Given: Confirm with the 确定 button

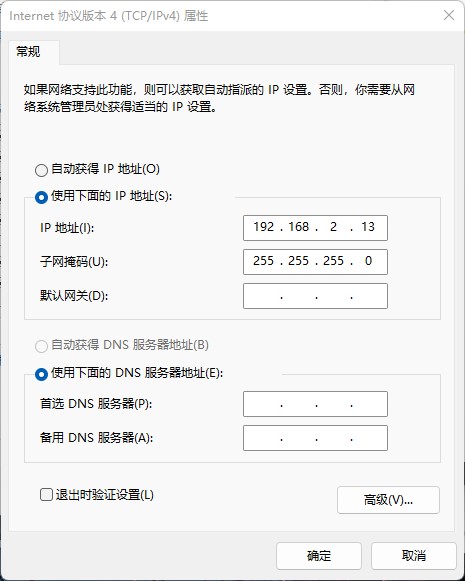Looking at the screenshot, I should point(319,556).
